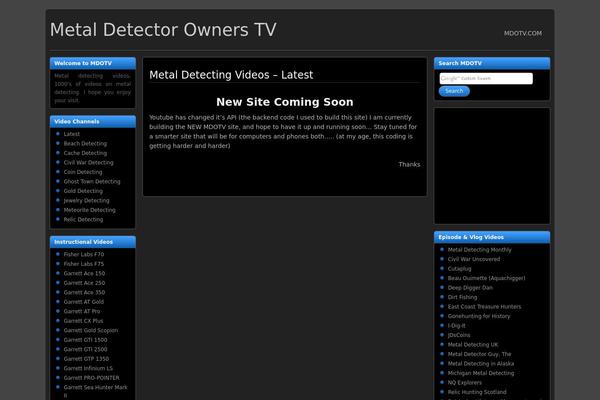Click the Video Channels panel header
This screenshot has width=600, height=400.
[93, 121]
